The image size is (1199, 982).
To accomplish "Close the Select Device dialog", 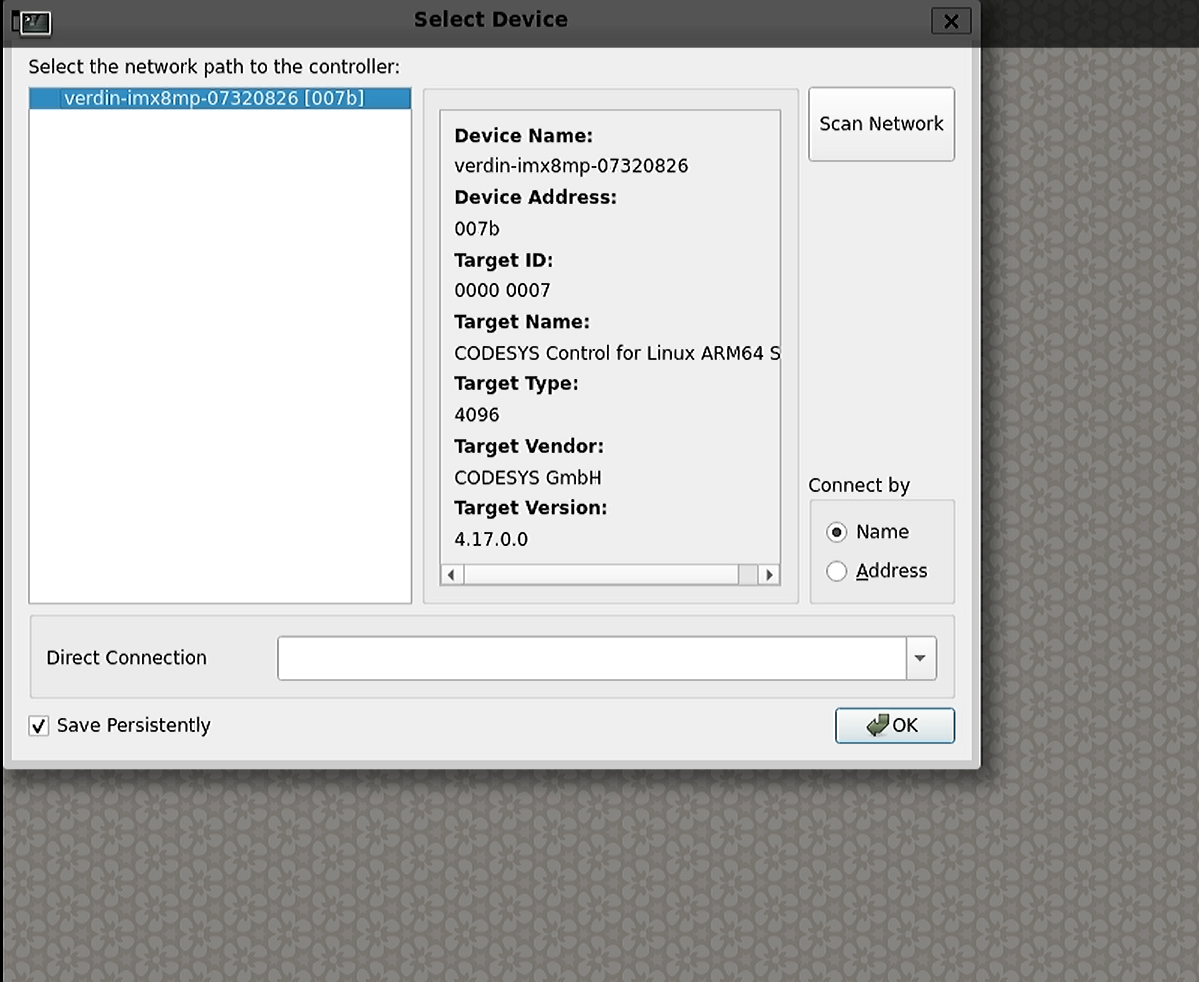I will [x=950, y=21].
